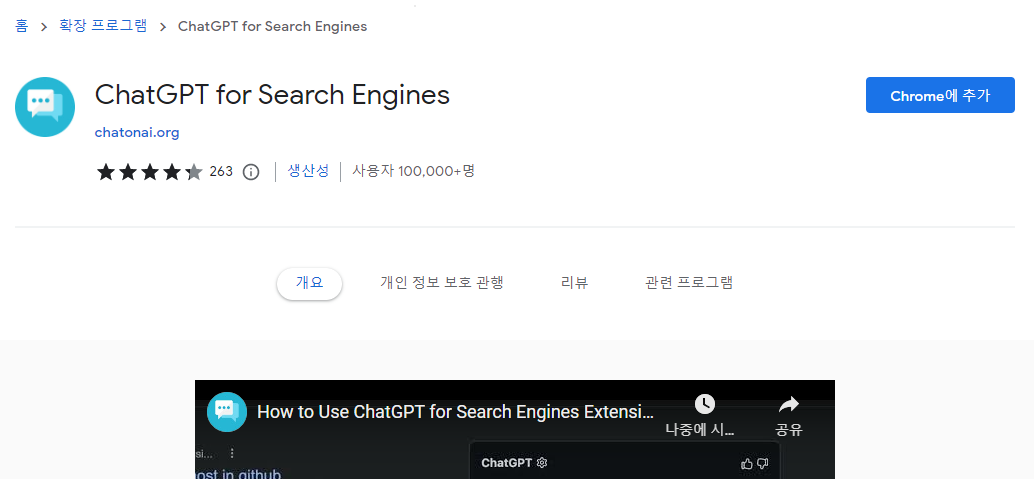Open the video title How to Use ChatGPT

(456, 412)
